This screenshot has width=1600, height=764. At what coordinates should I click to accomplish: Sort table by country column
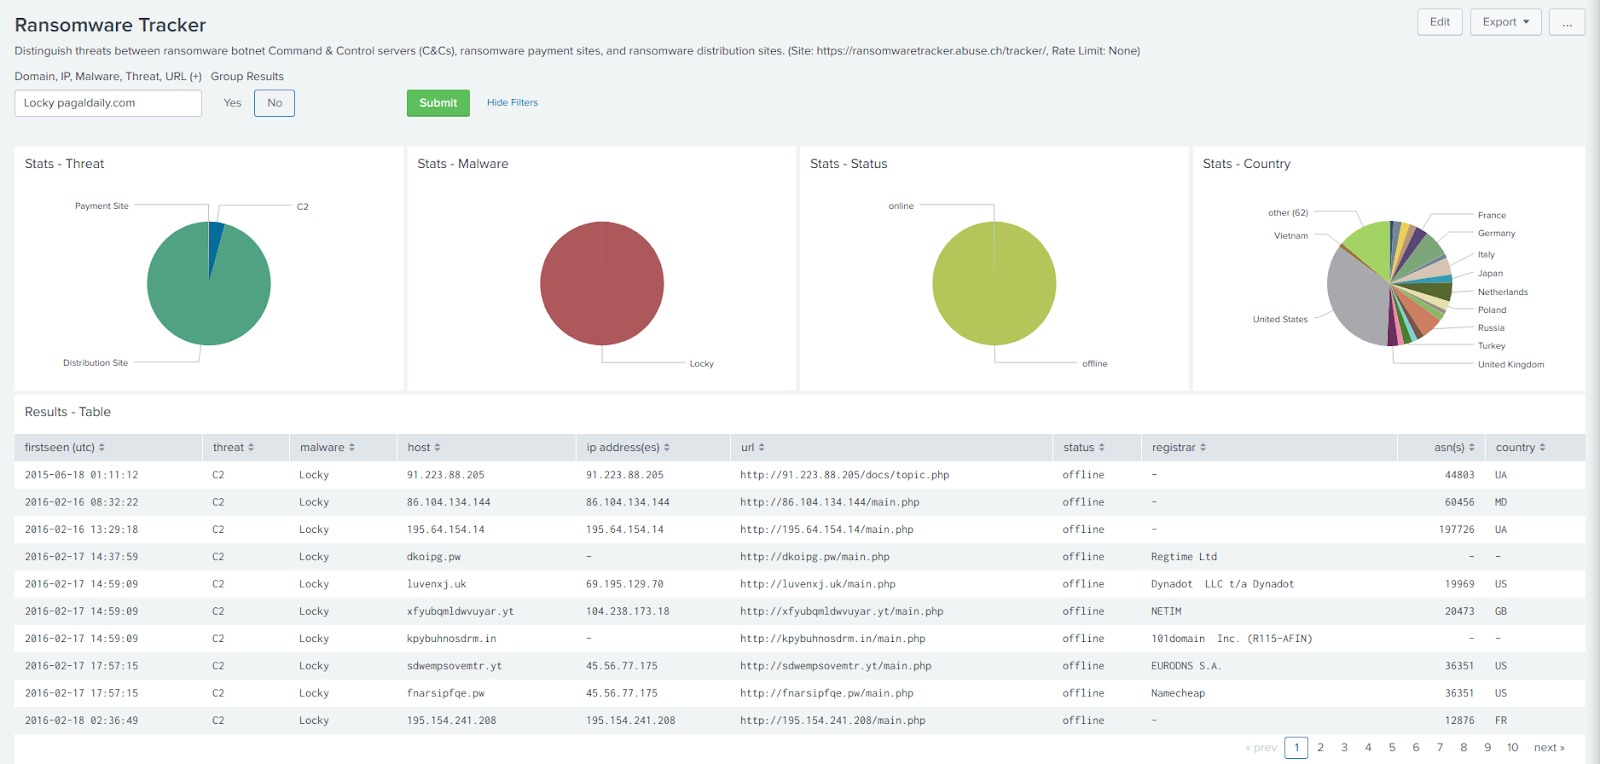click(1521, 448)
